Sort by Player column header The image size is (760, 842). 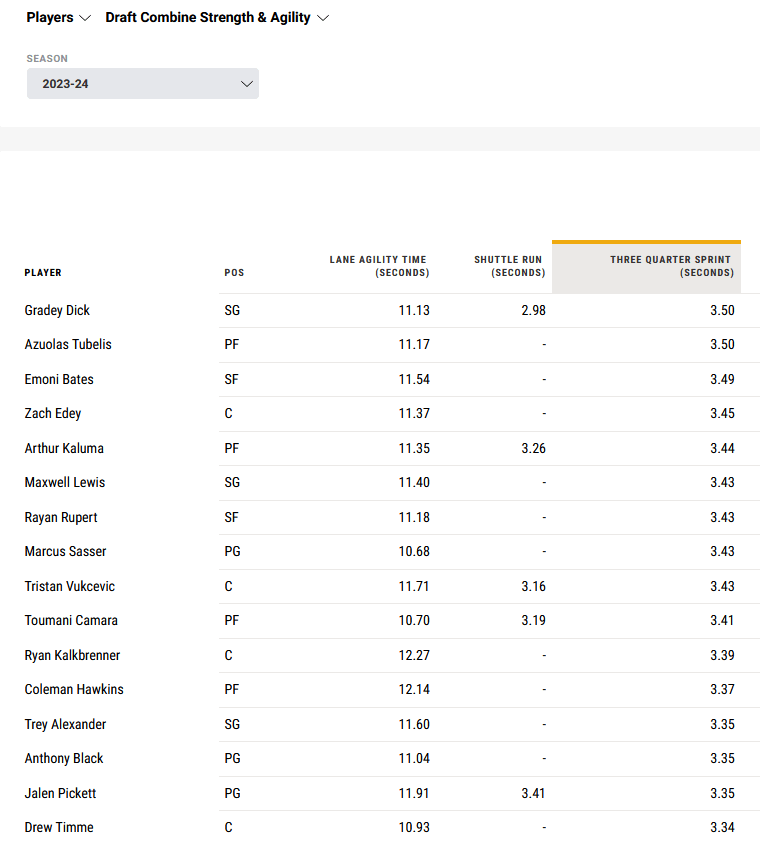(43, 273)
